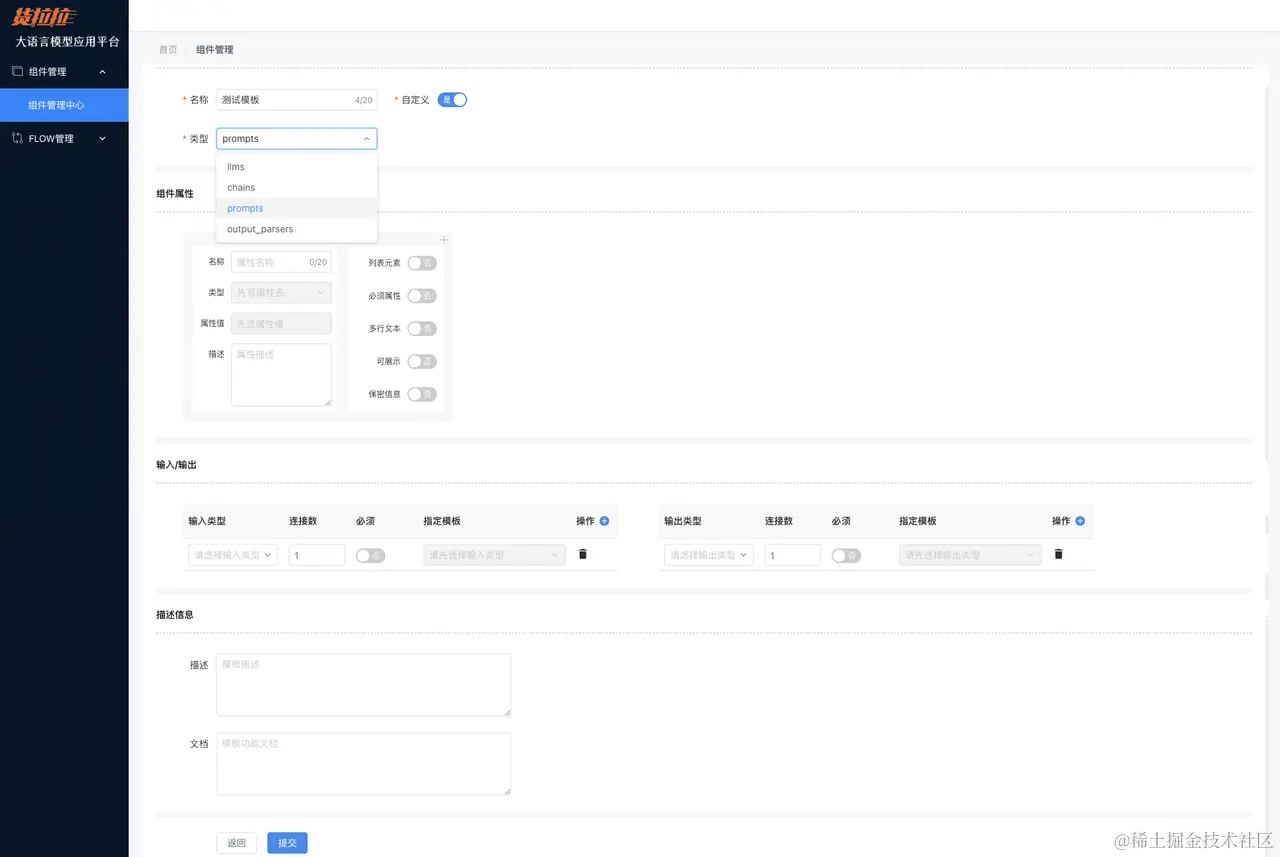Open the 请选择输出类型 dropdown
The height and width of the screenshot is (857, 1280).
(x=709, y=555)
